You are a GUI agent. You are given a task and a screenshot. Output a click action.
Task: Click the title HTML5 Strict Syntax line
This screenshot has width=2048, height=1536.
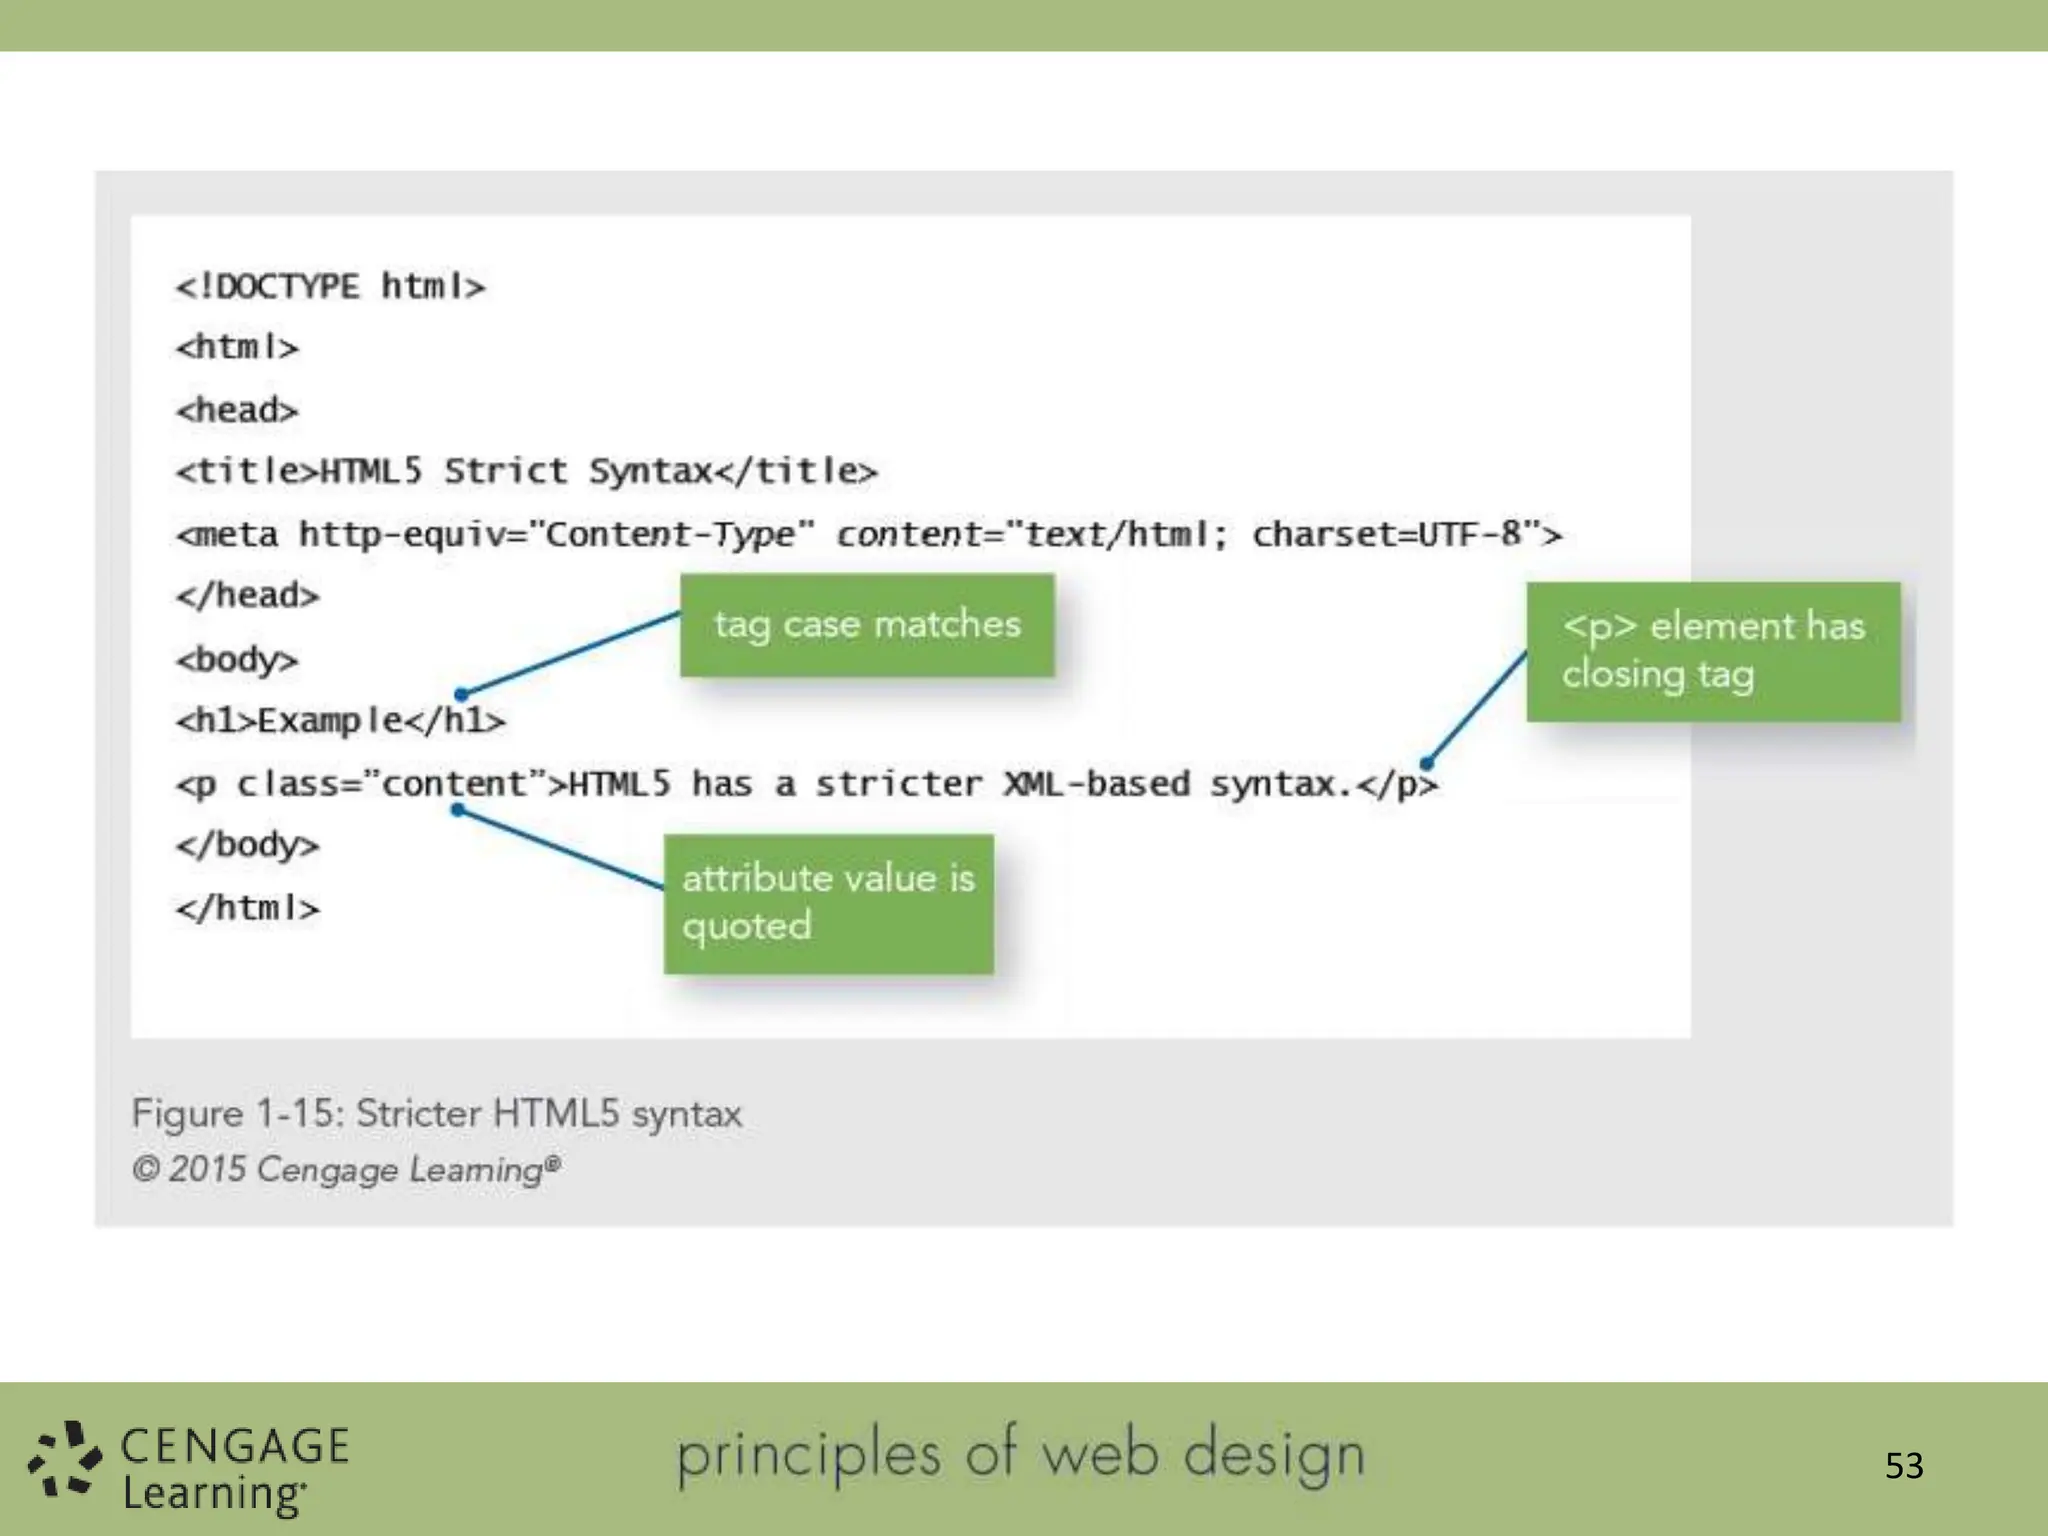pyautogui.click(x=526, y=471)
